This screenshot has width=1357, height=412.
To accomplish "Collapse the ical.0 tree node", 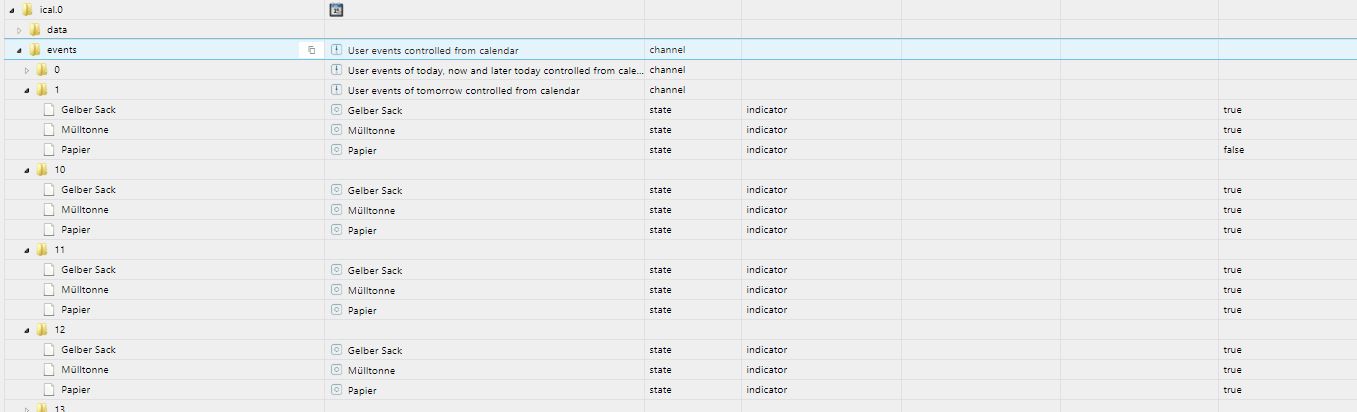I will (12, 10).
